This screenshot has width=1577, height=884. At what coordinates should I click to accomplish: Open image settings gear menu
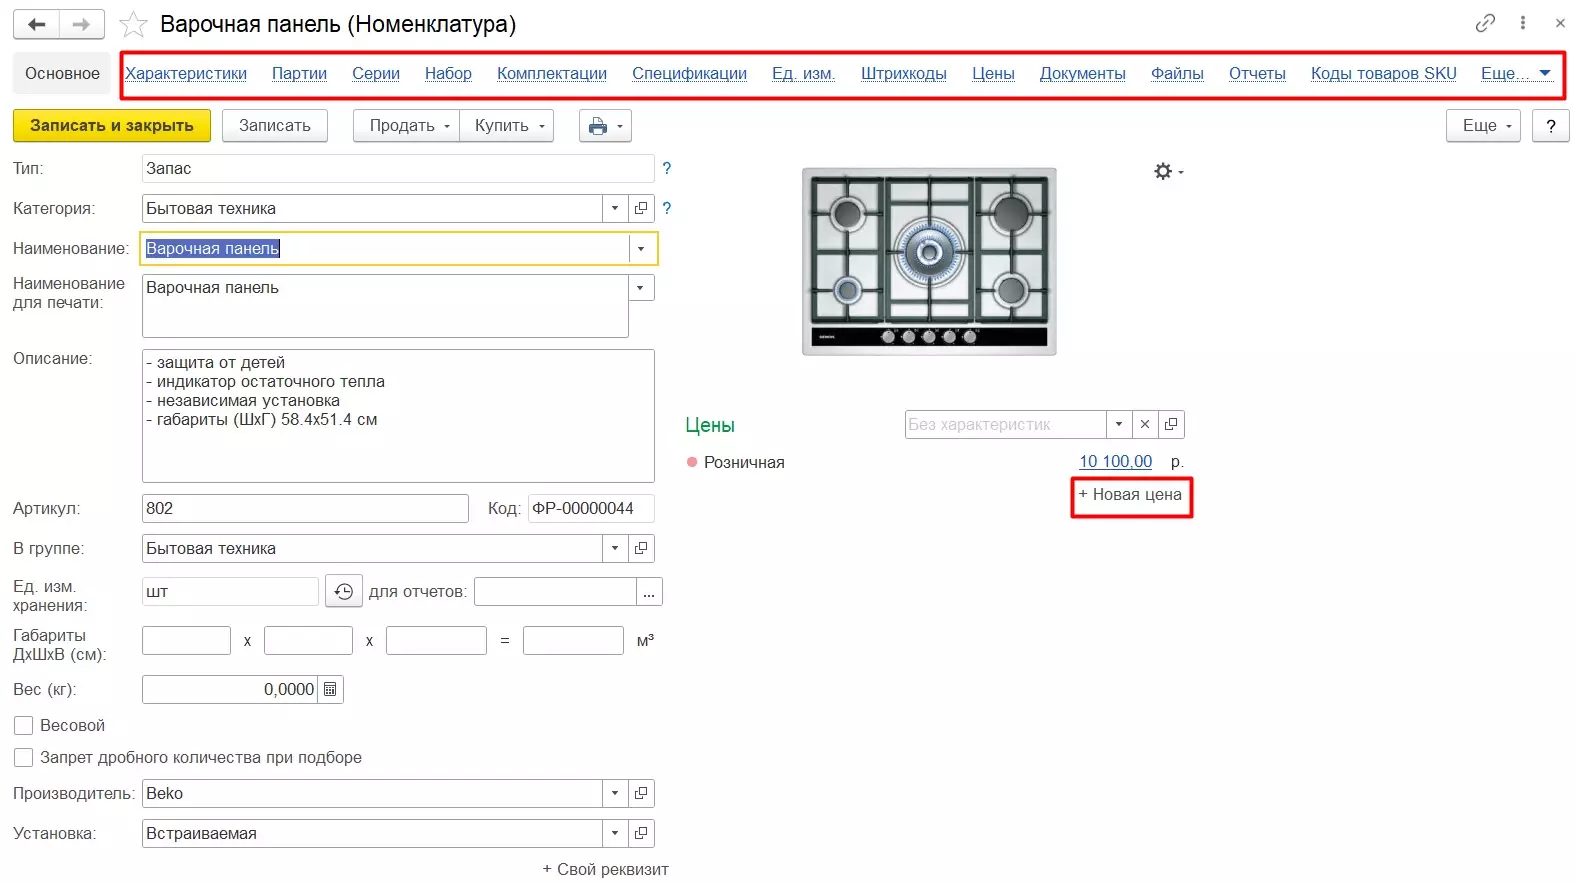click(x=1168, y=172)
